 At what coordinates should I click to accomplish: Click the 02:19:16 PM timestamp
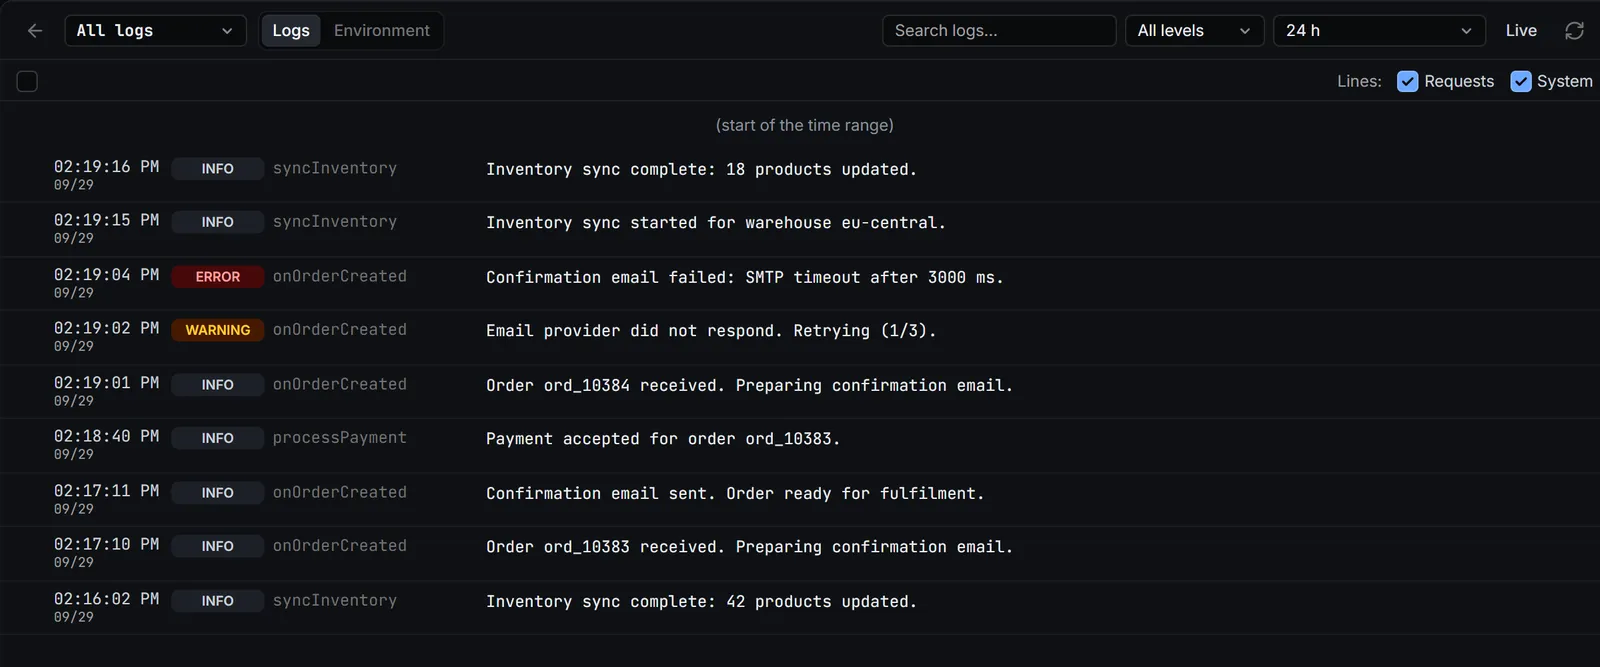tap(106, 167)
